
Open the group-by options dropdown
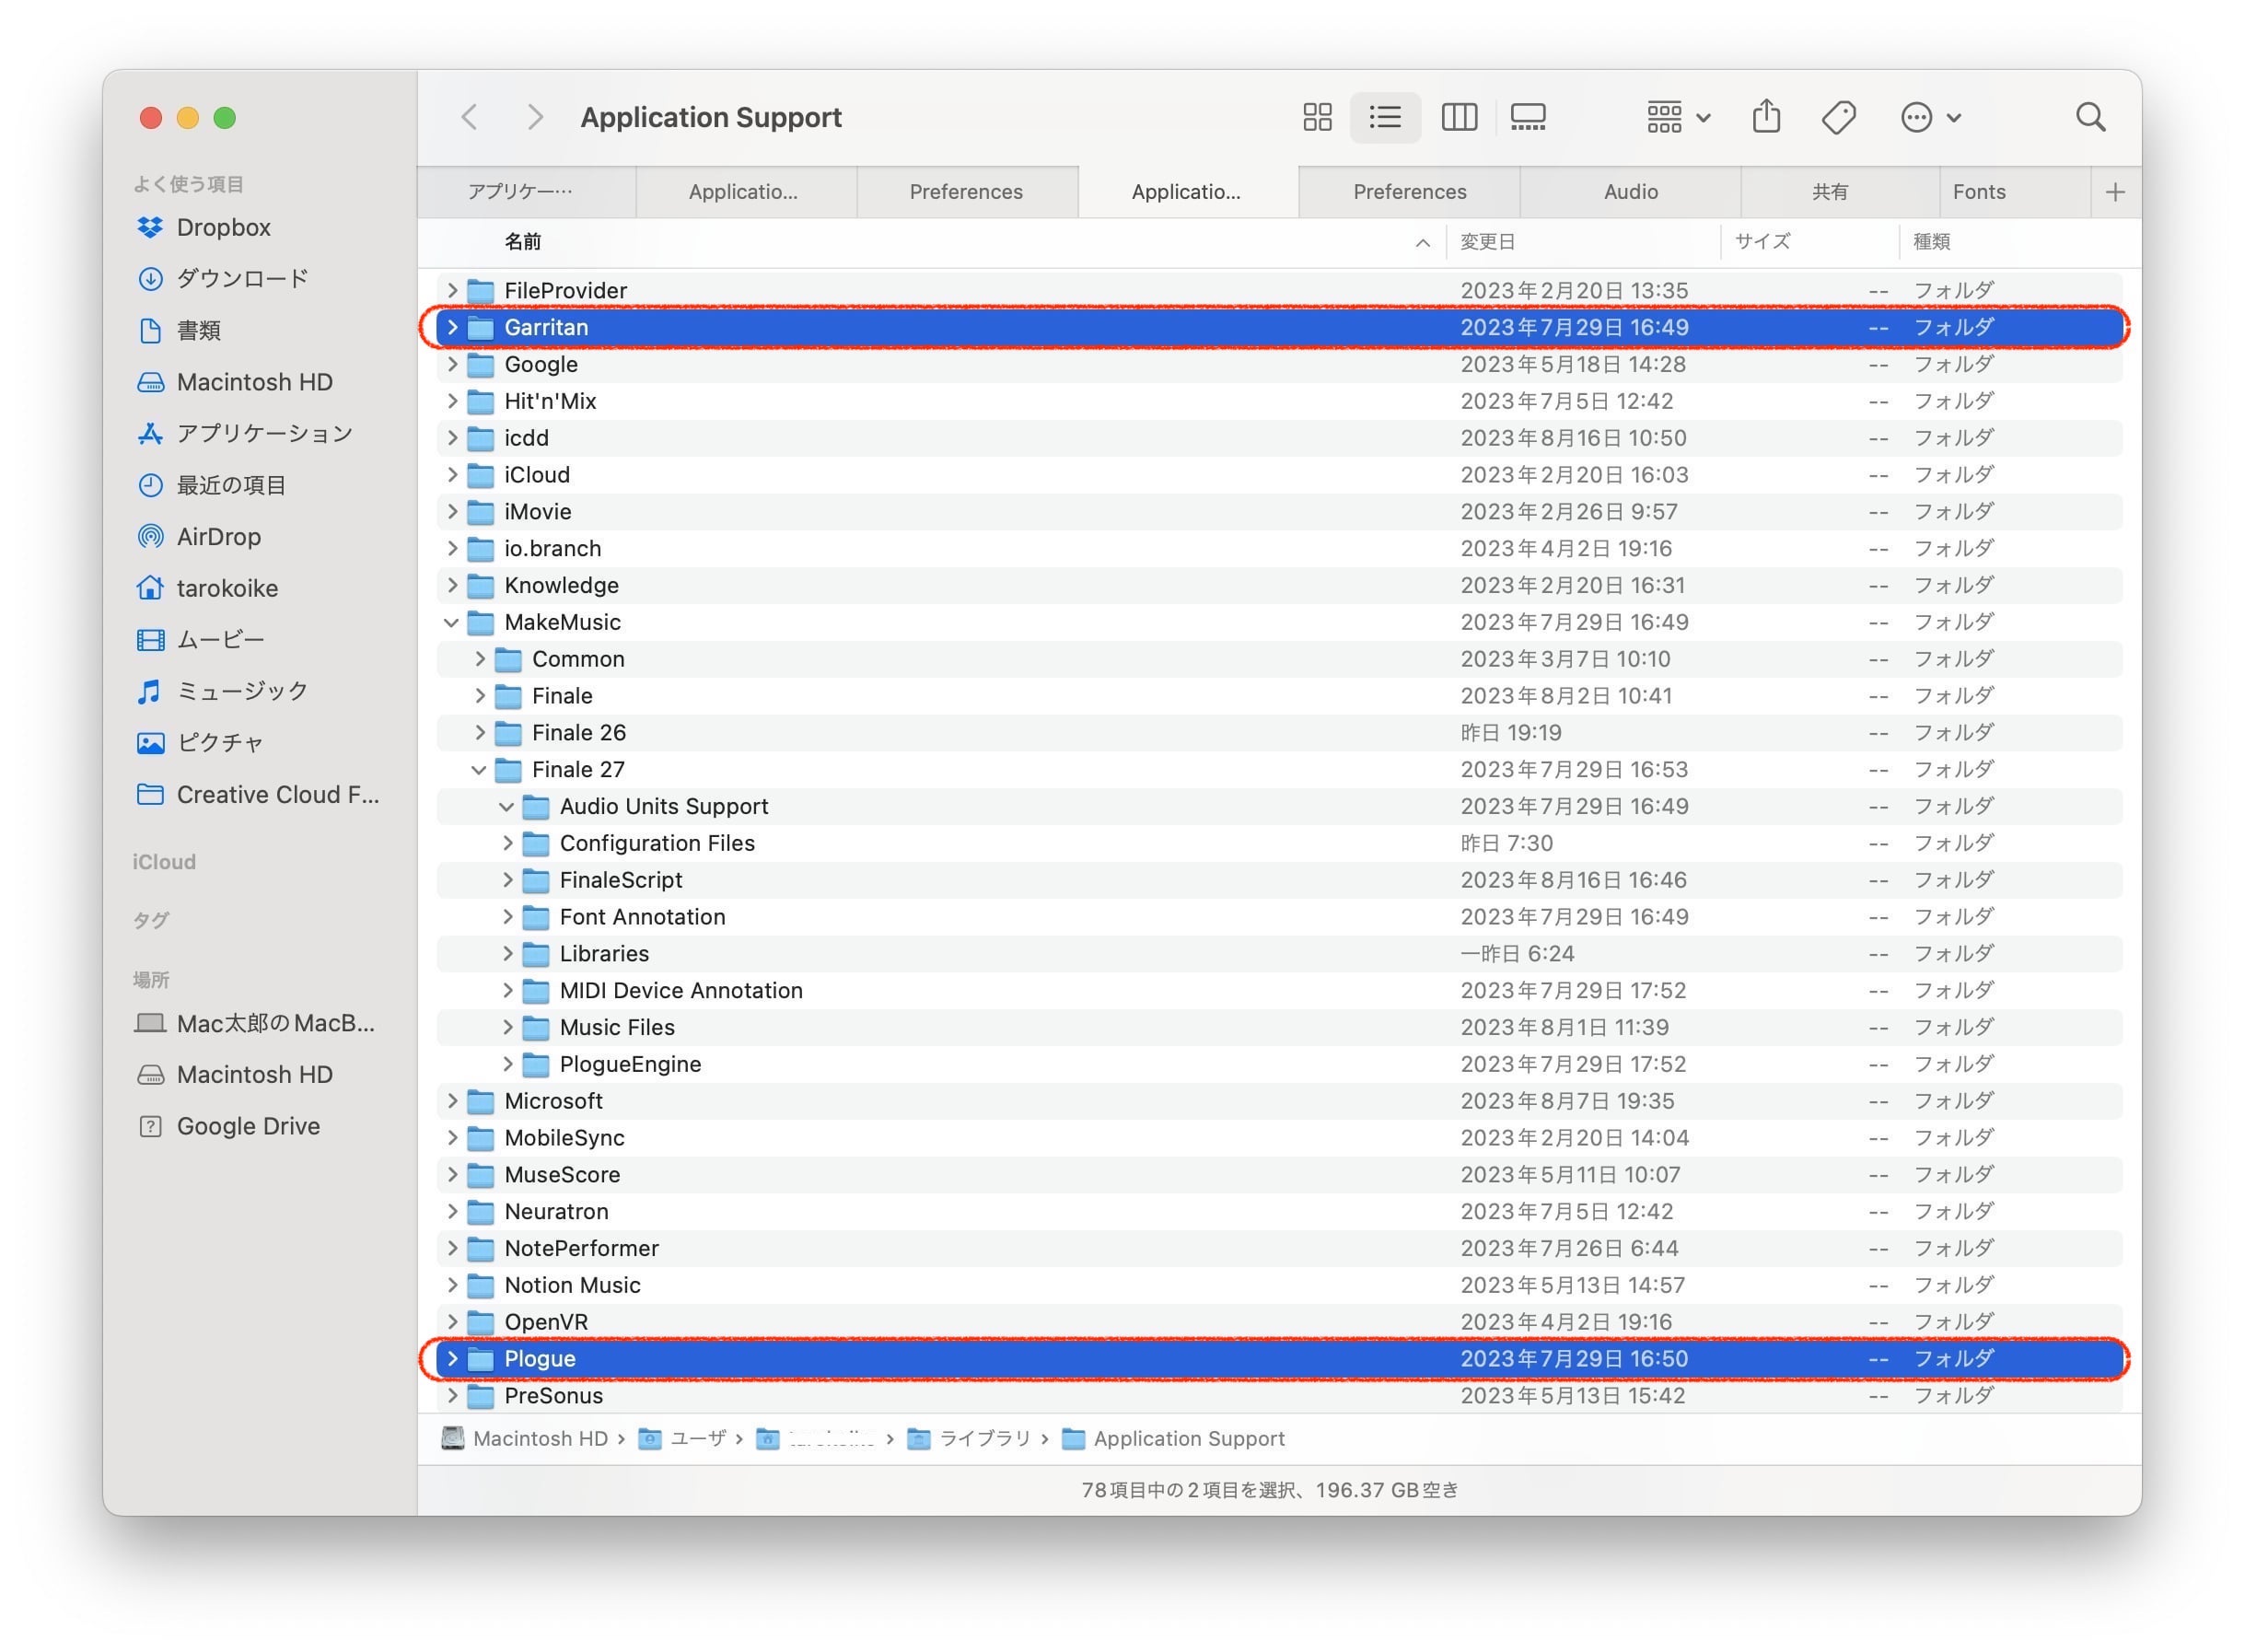coord(1677,117)
